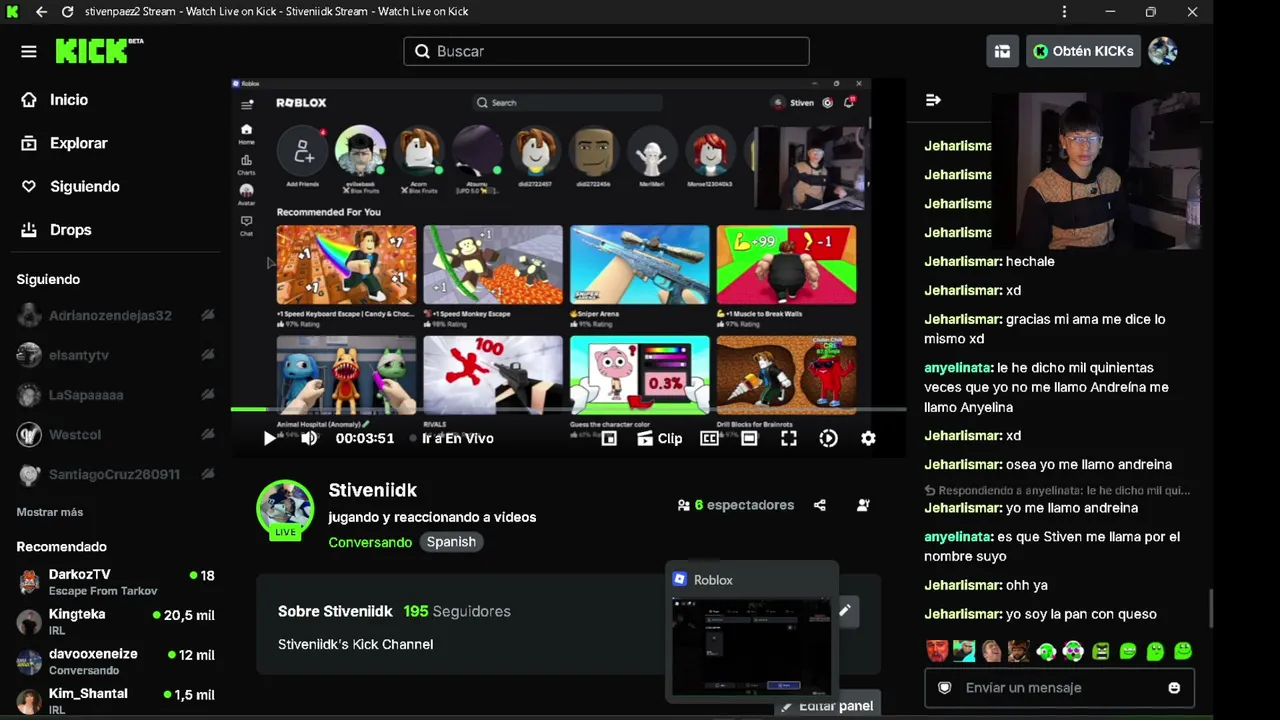Open the playback speed icon beside settings
This screenshot has width=1280, height=720.
(x=828, y=438)
